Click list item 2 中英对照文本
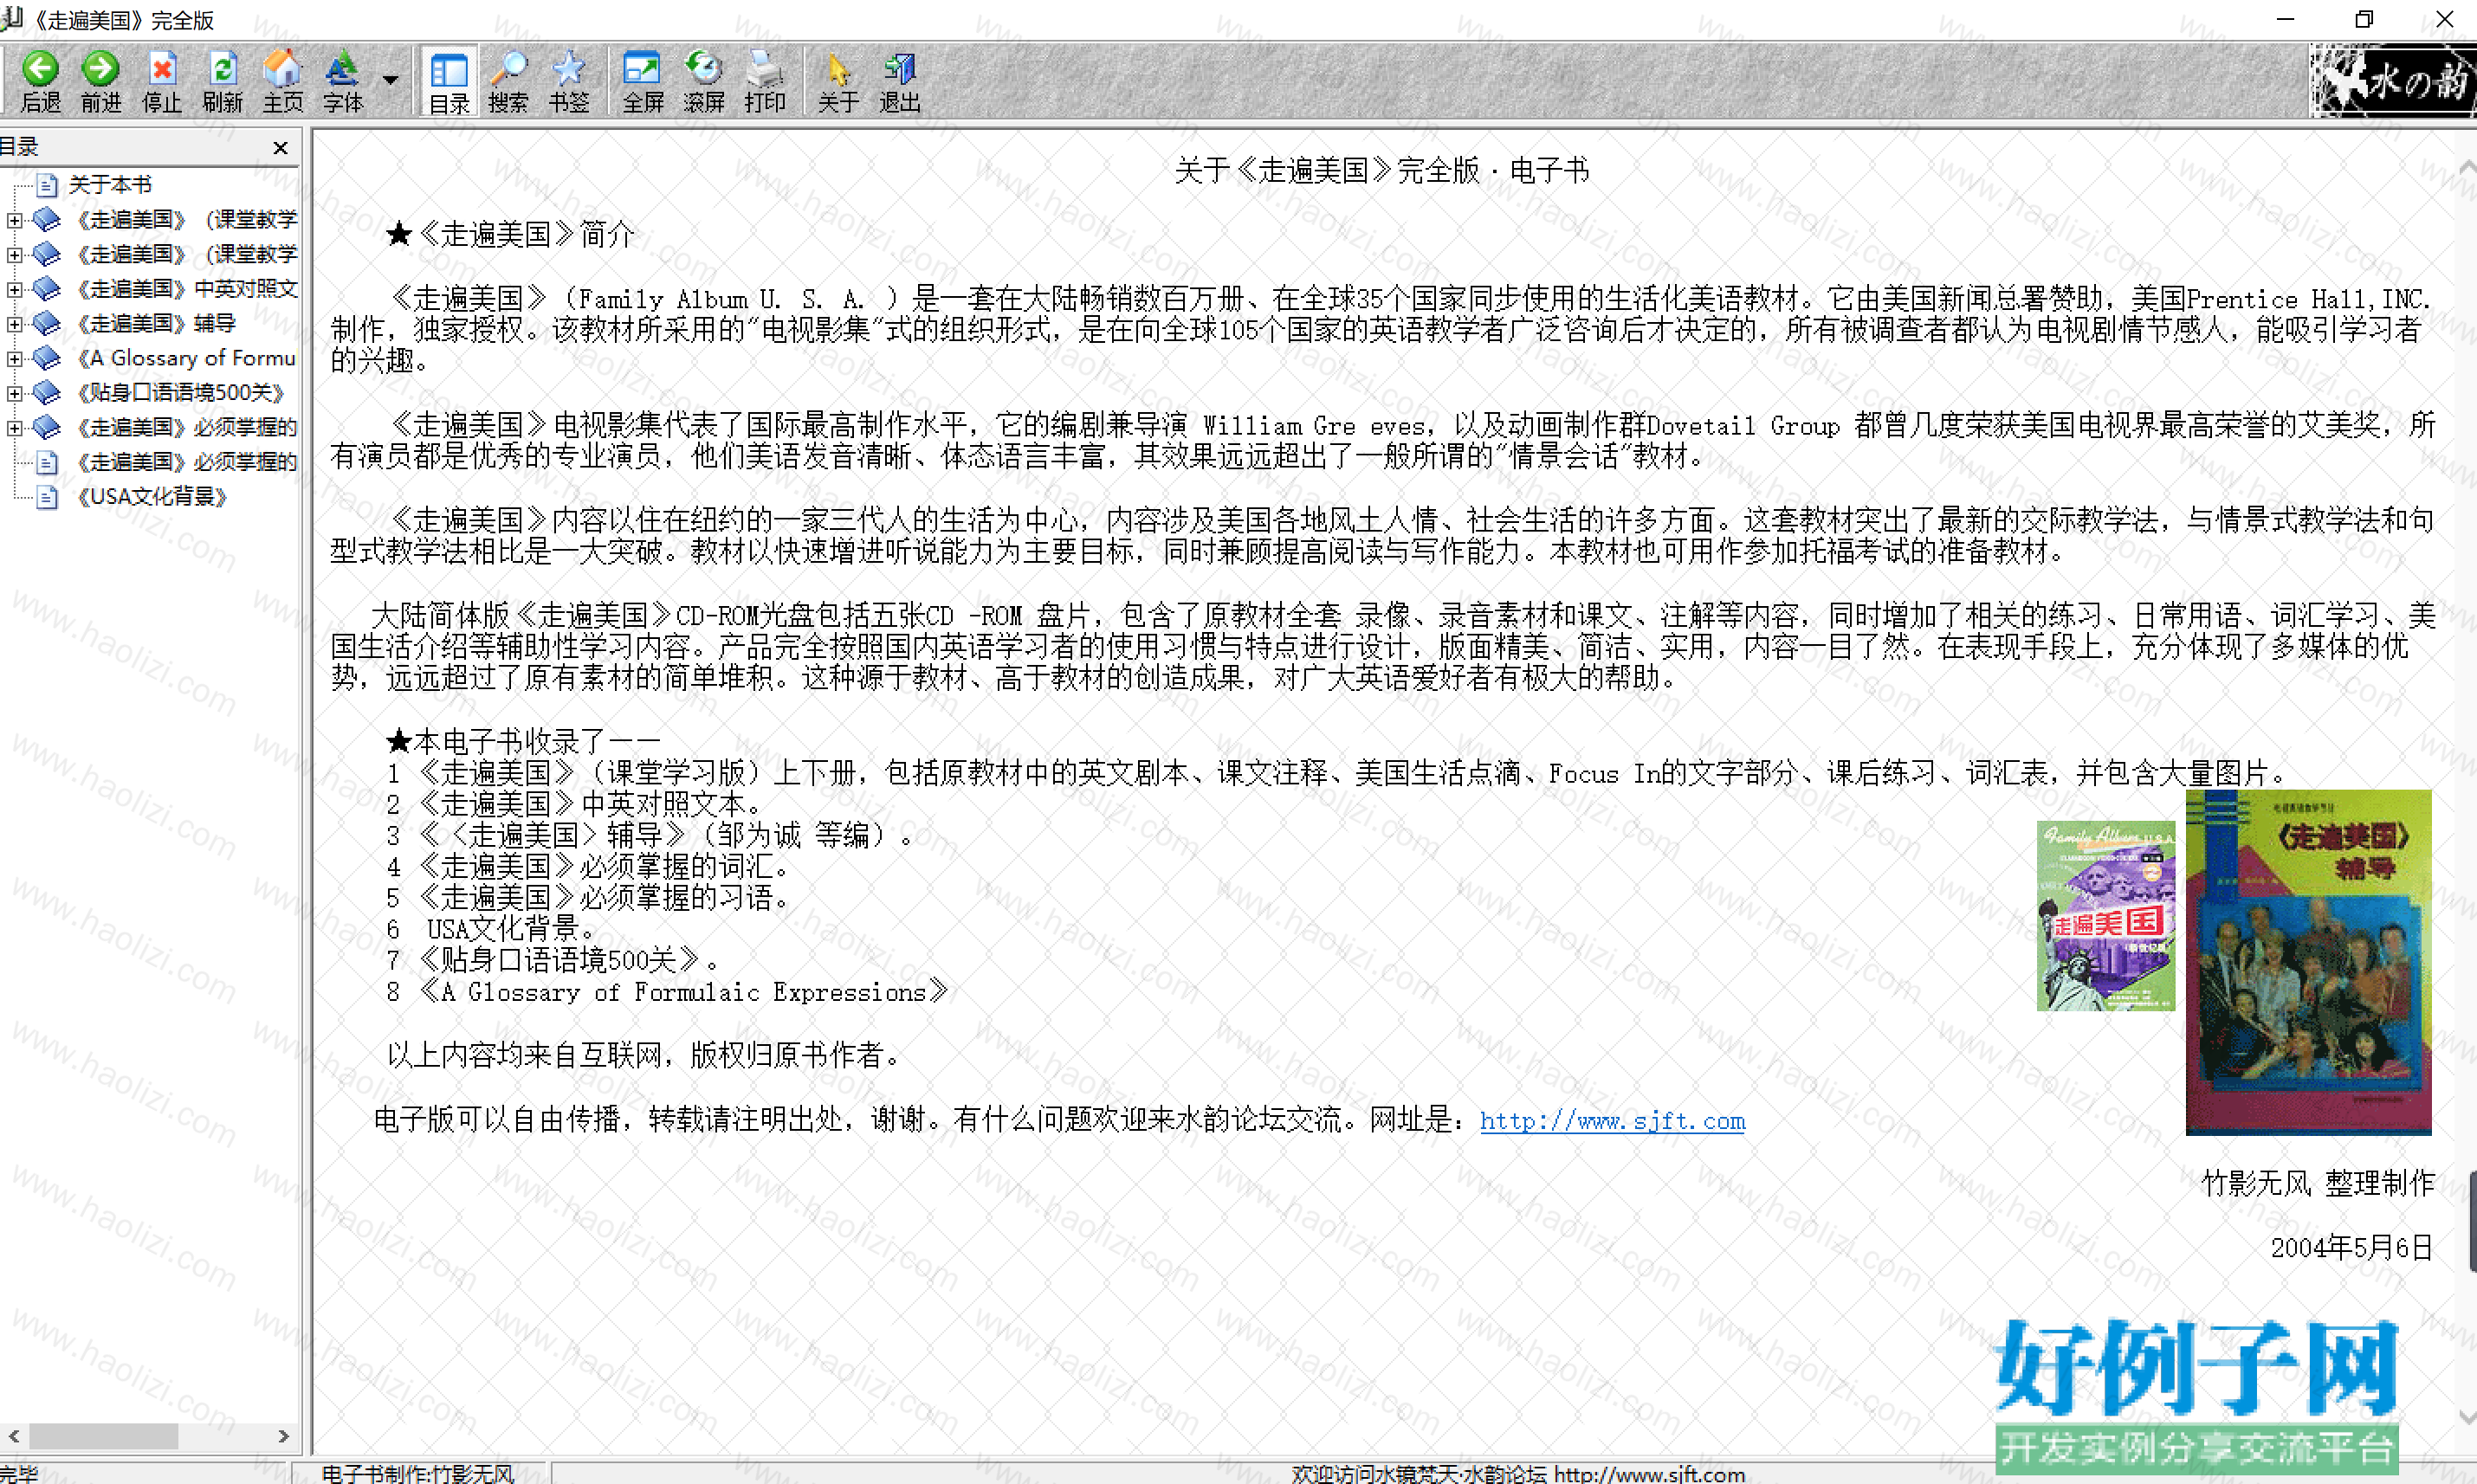The height and width of the screenshot is (1484, 2477). click(x=575, y=803)
